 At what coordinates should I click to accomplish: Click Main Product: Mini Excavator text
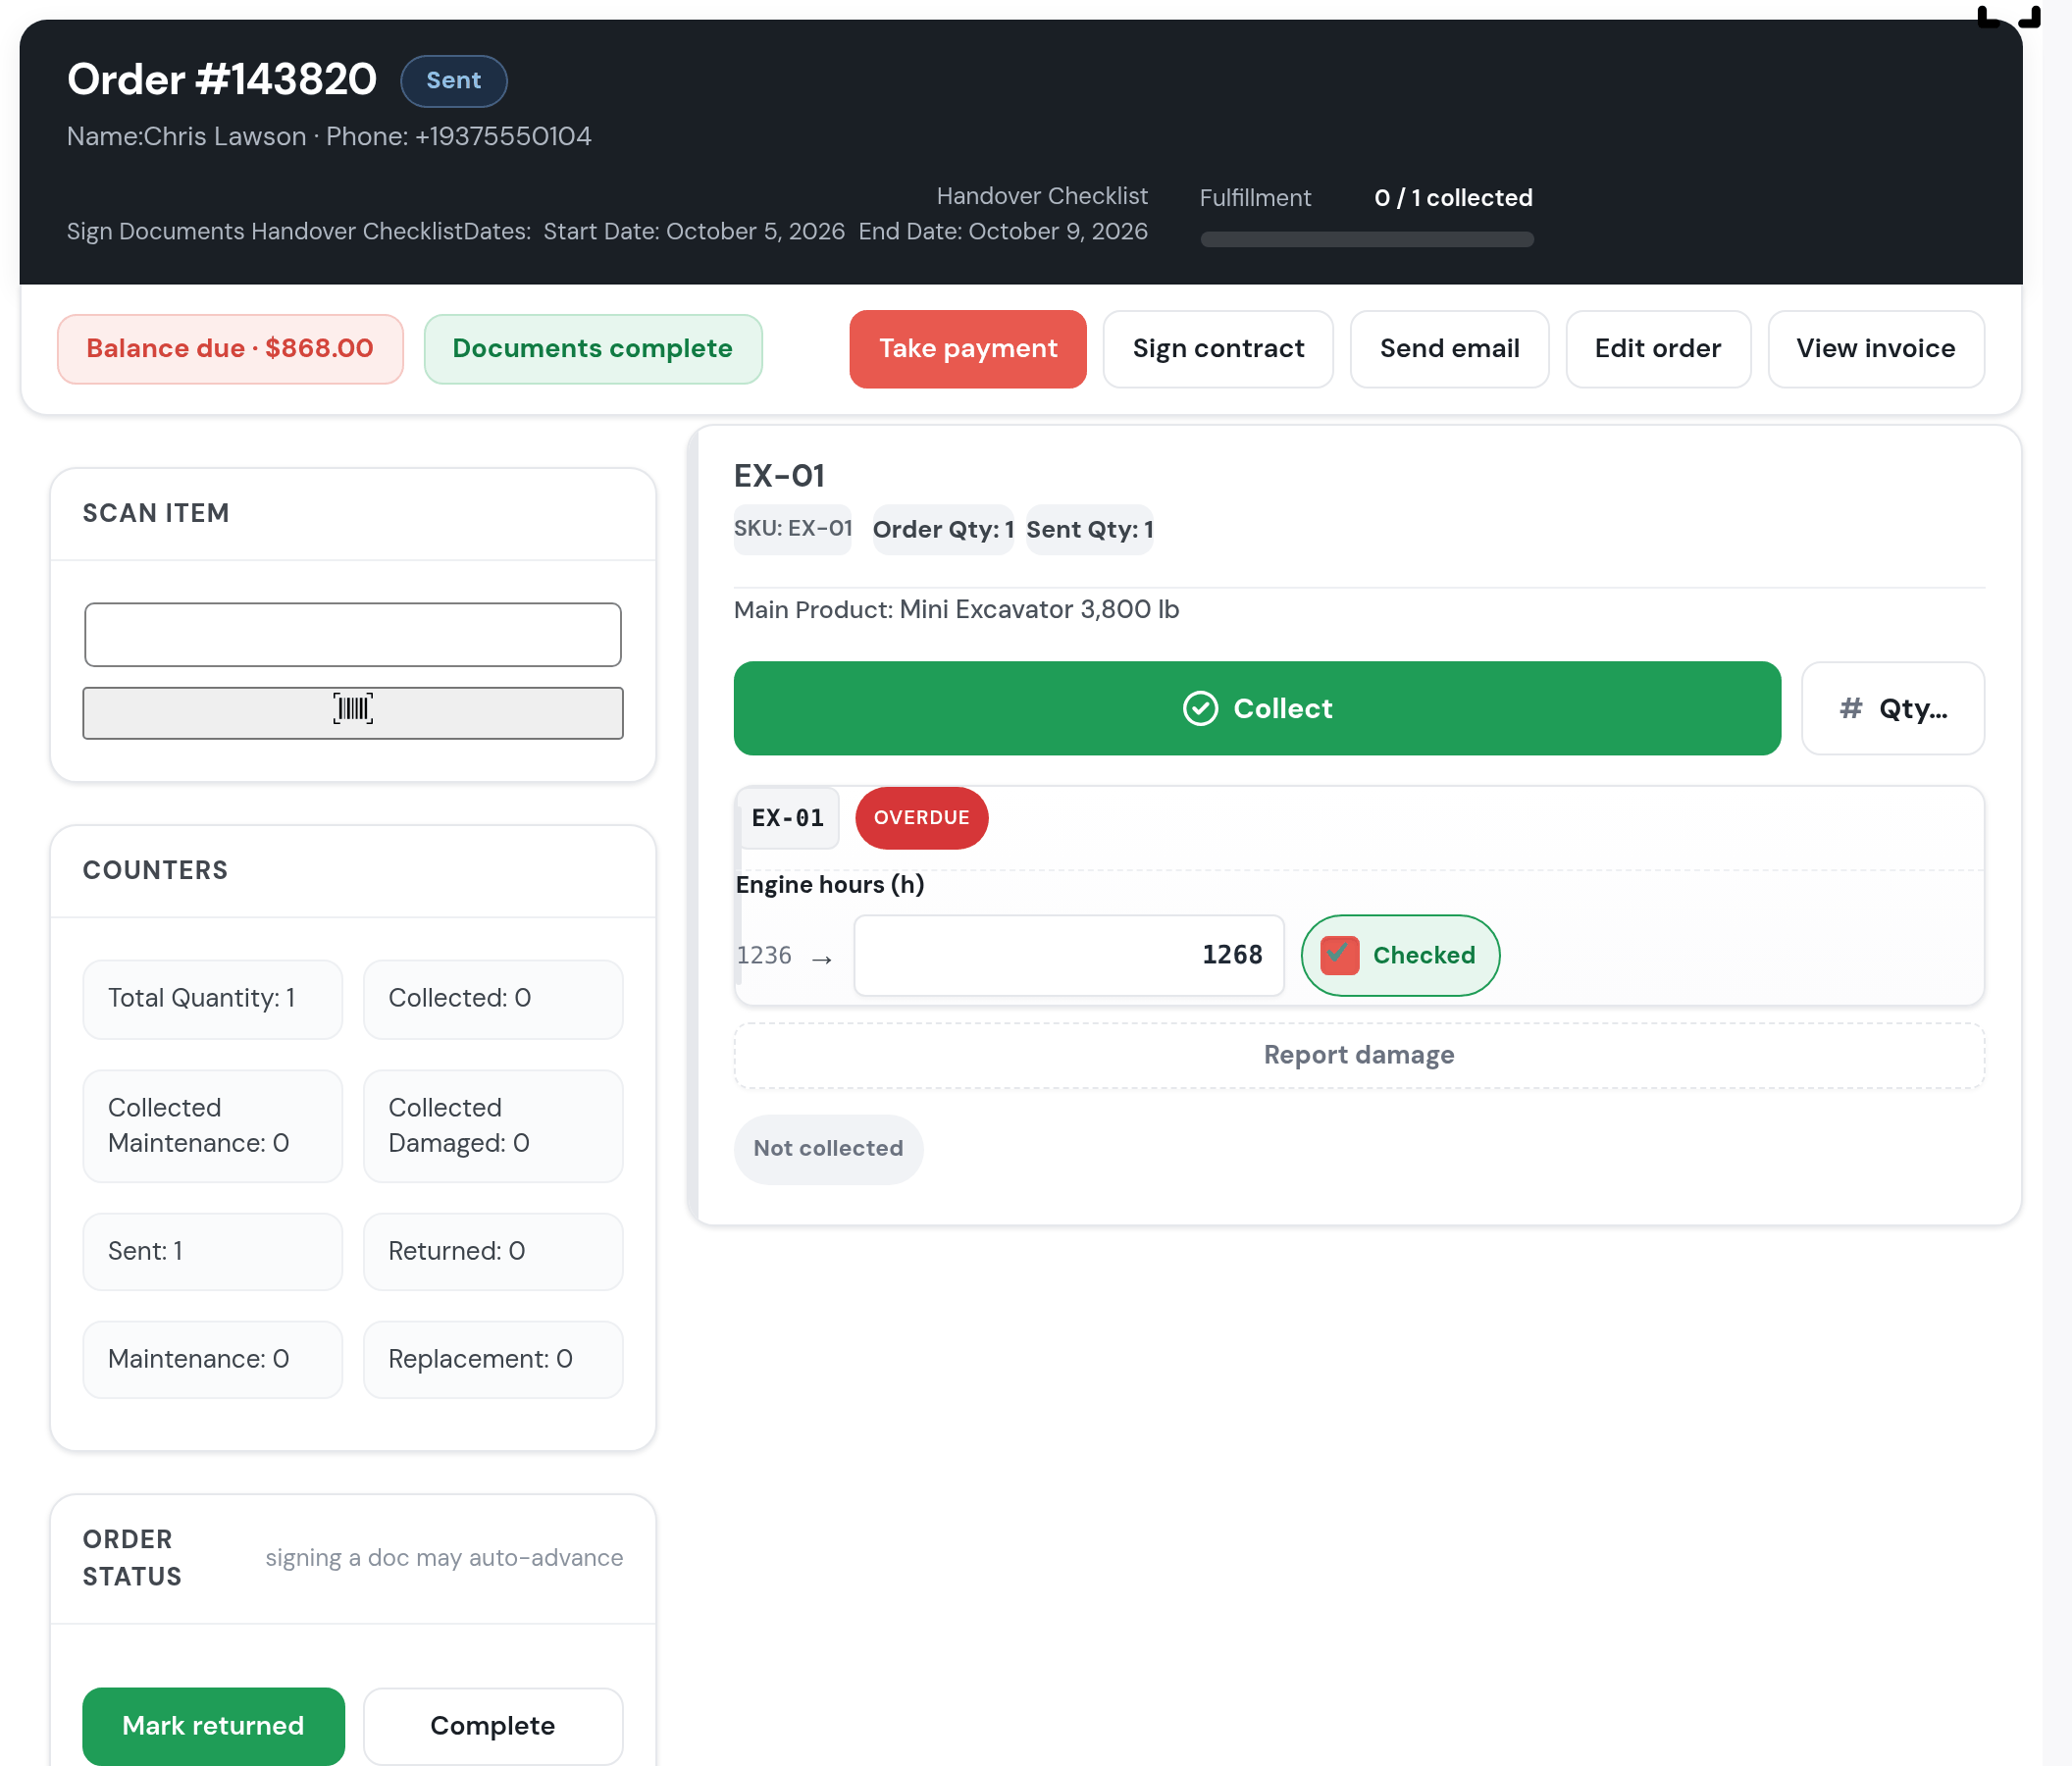click(956, 609)
